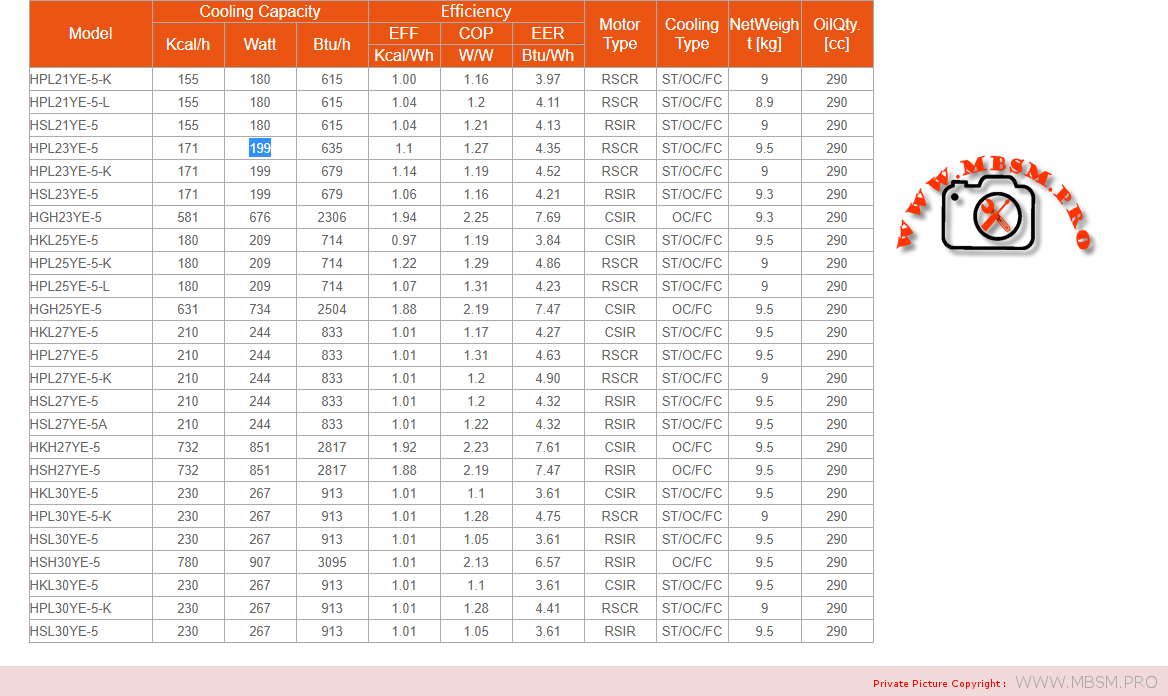
Task: Select the HSH30YE-5 model name
Action: click(66, 562)
